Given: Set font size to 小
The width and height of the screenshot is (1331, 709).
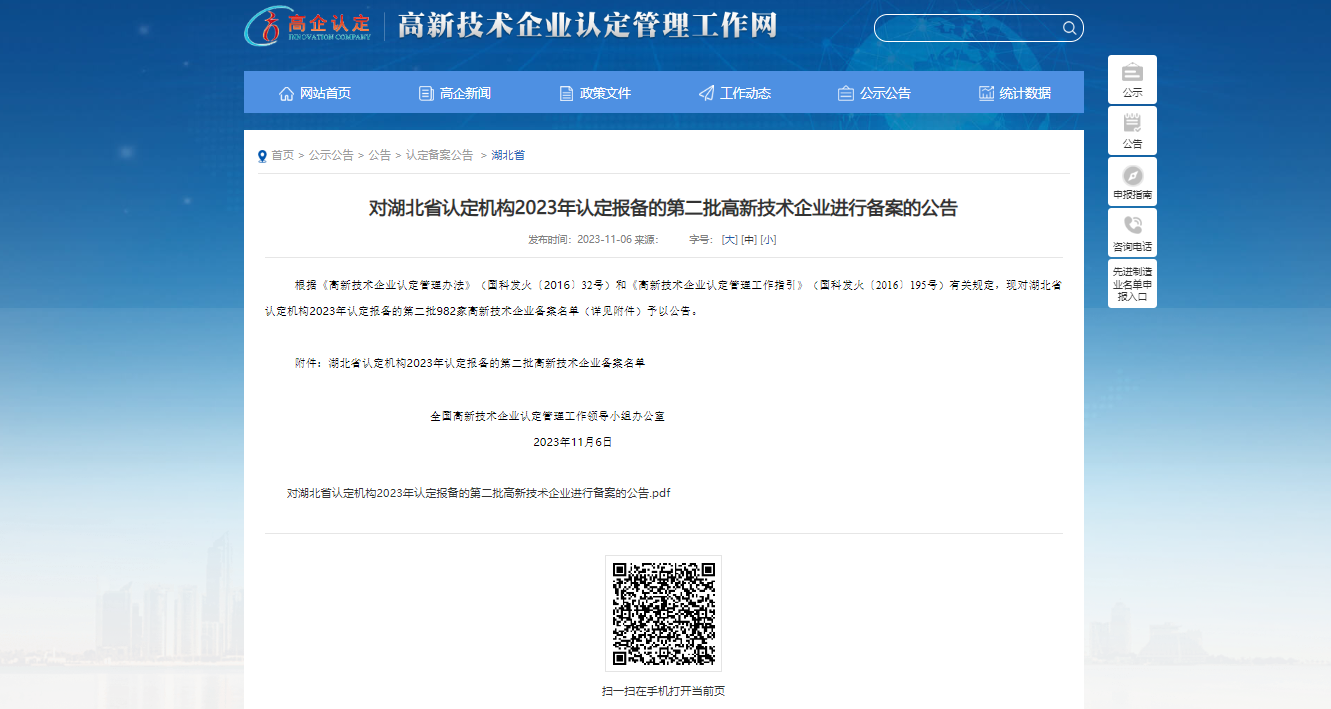Looking at the screenshot, I should click(768, 240).
